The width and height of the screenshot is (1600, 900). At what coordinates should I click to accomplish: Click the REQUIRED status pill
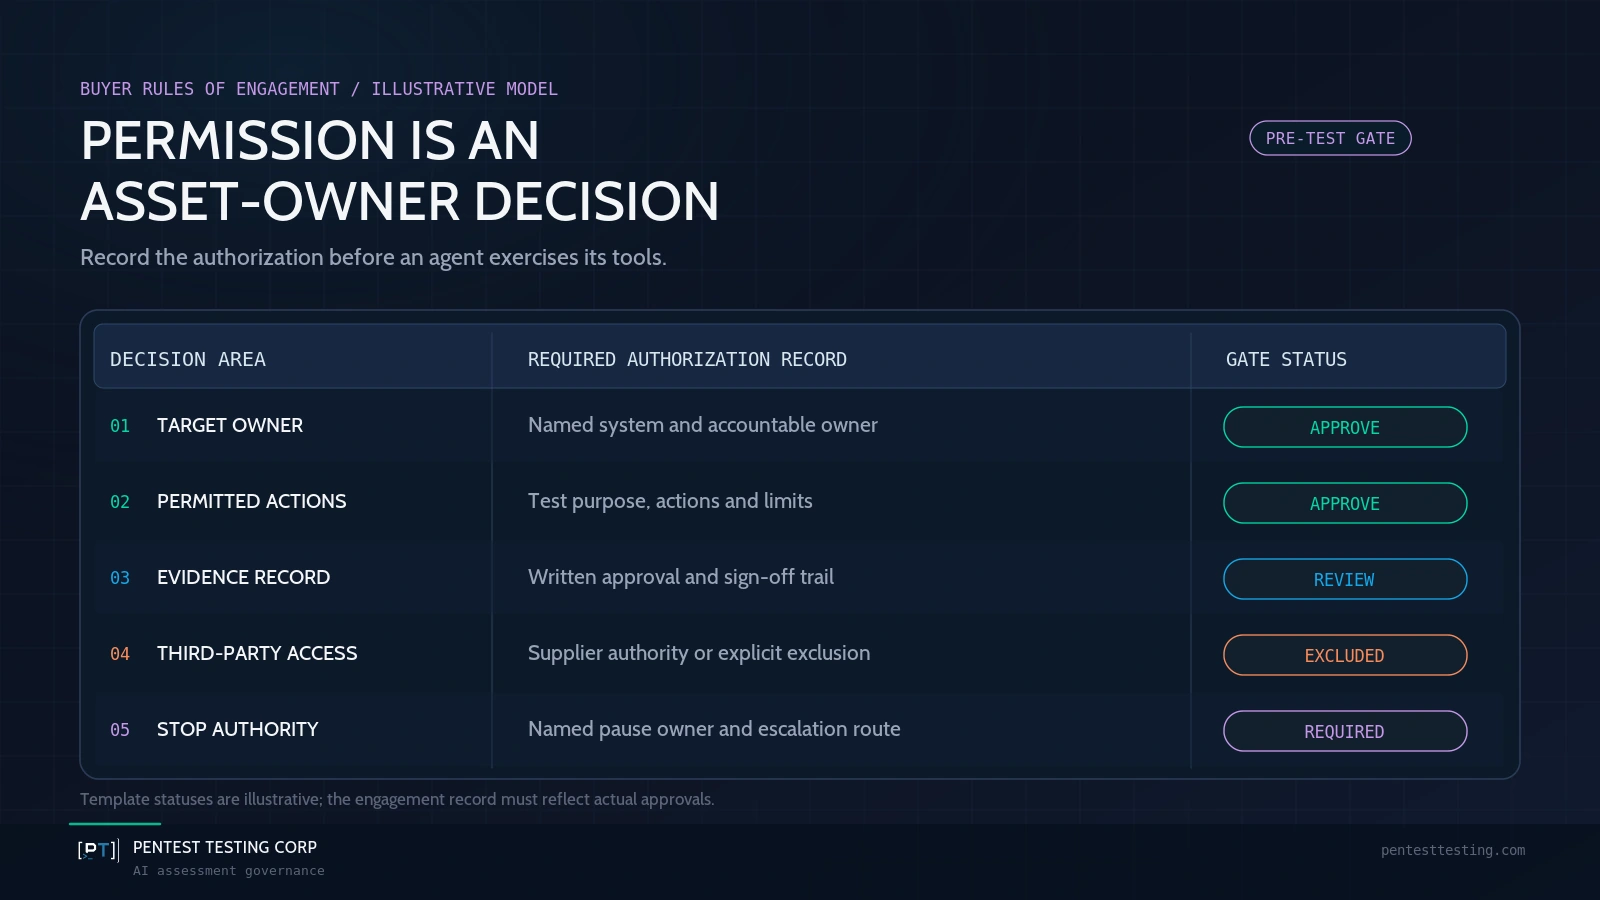pos(1345,731)
